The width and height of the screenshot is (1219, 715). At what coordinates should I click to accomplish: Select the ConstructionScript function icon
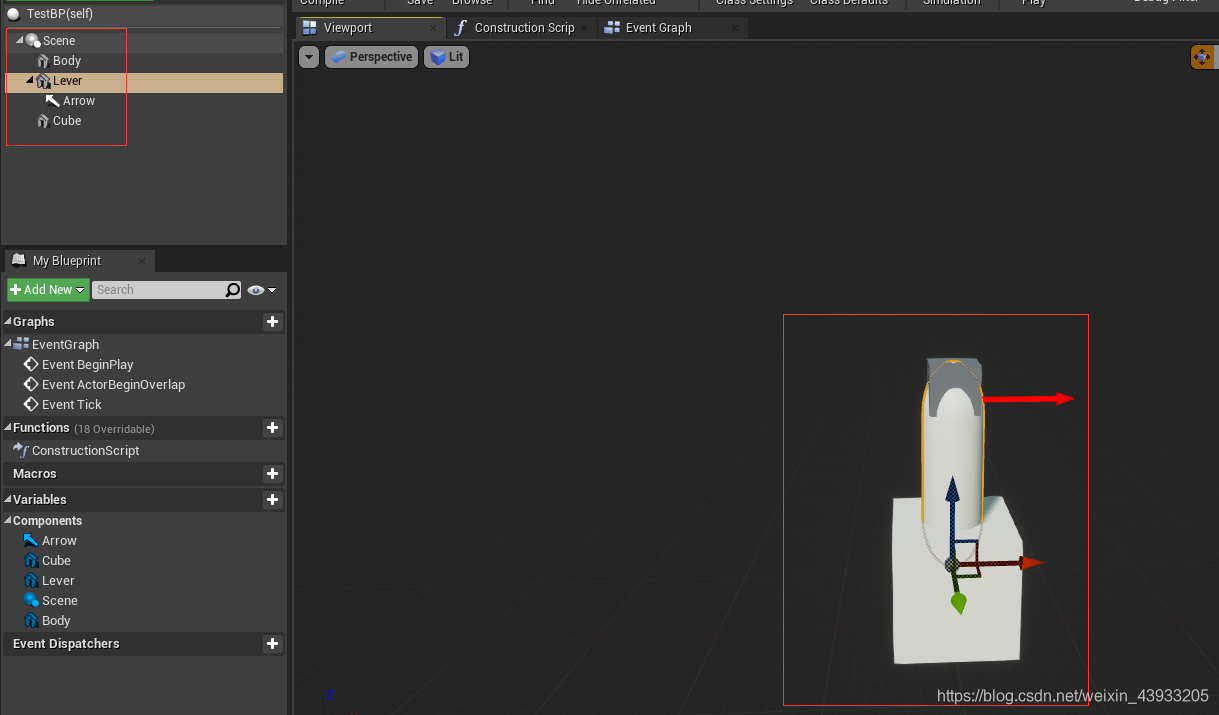(x=21, y=451)
